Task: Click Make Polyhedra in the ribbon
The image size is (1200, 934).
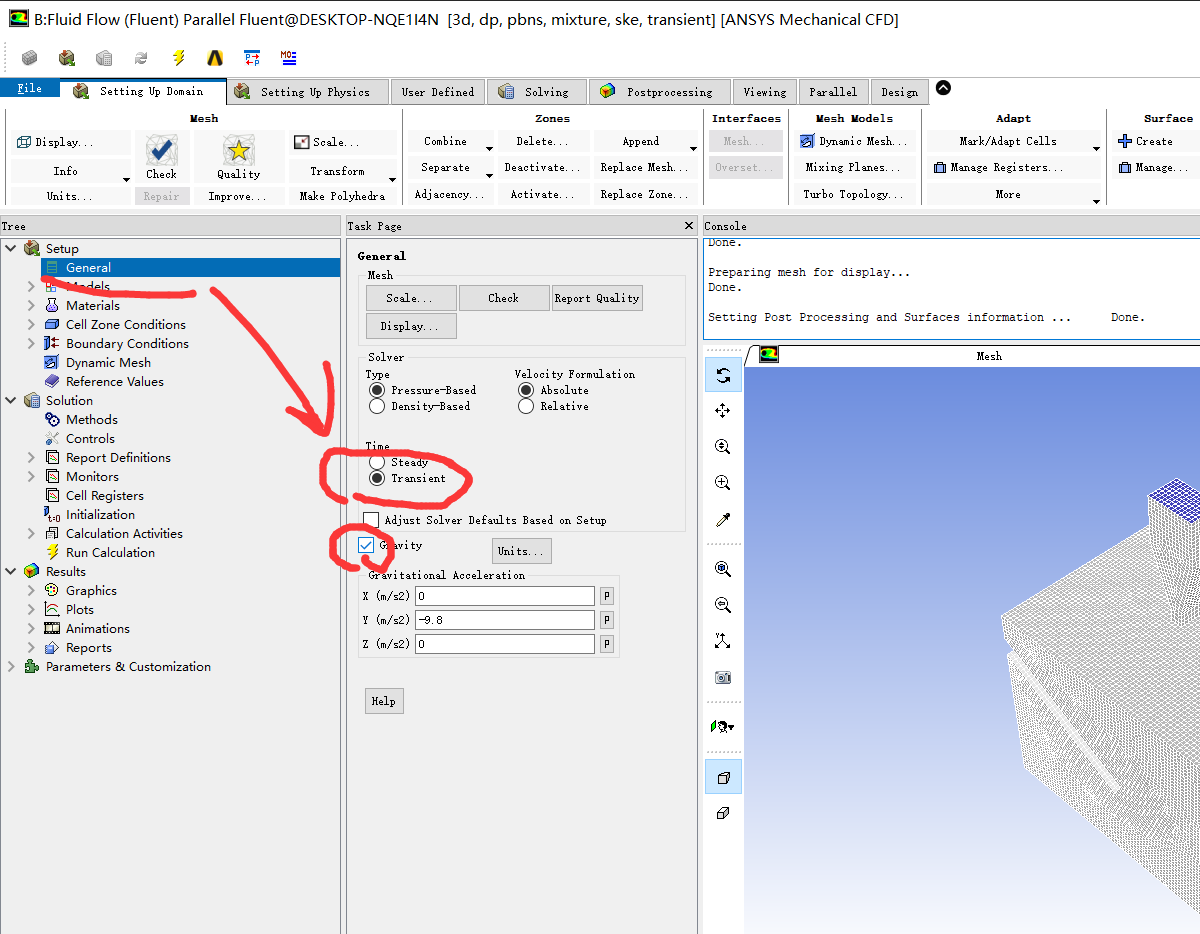Action: point(342,196)
